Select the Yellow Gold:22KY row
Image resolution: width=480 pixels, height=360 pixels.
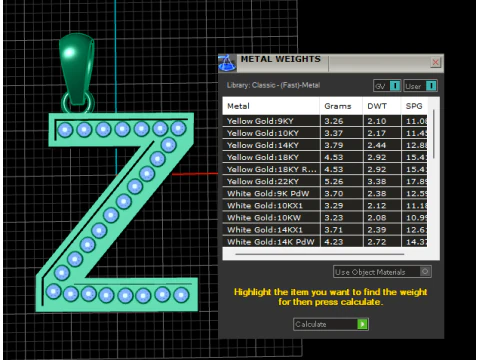tap(325, 181)
